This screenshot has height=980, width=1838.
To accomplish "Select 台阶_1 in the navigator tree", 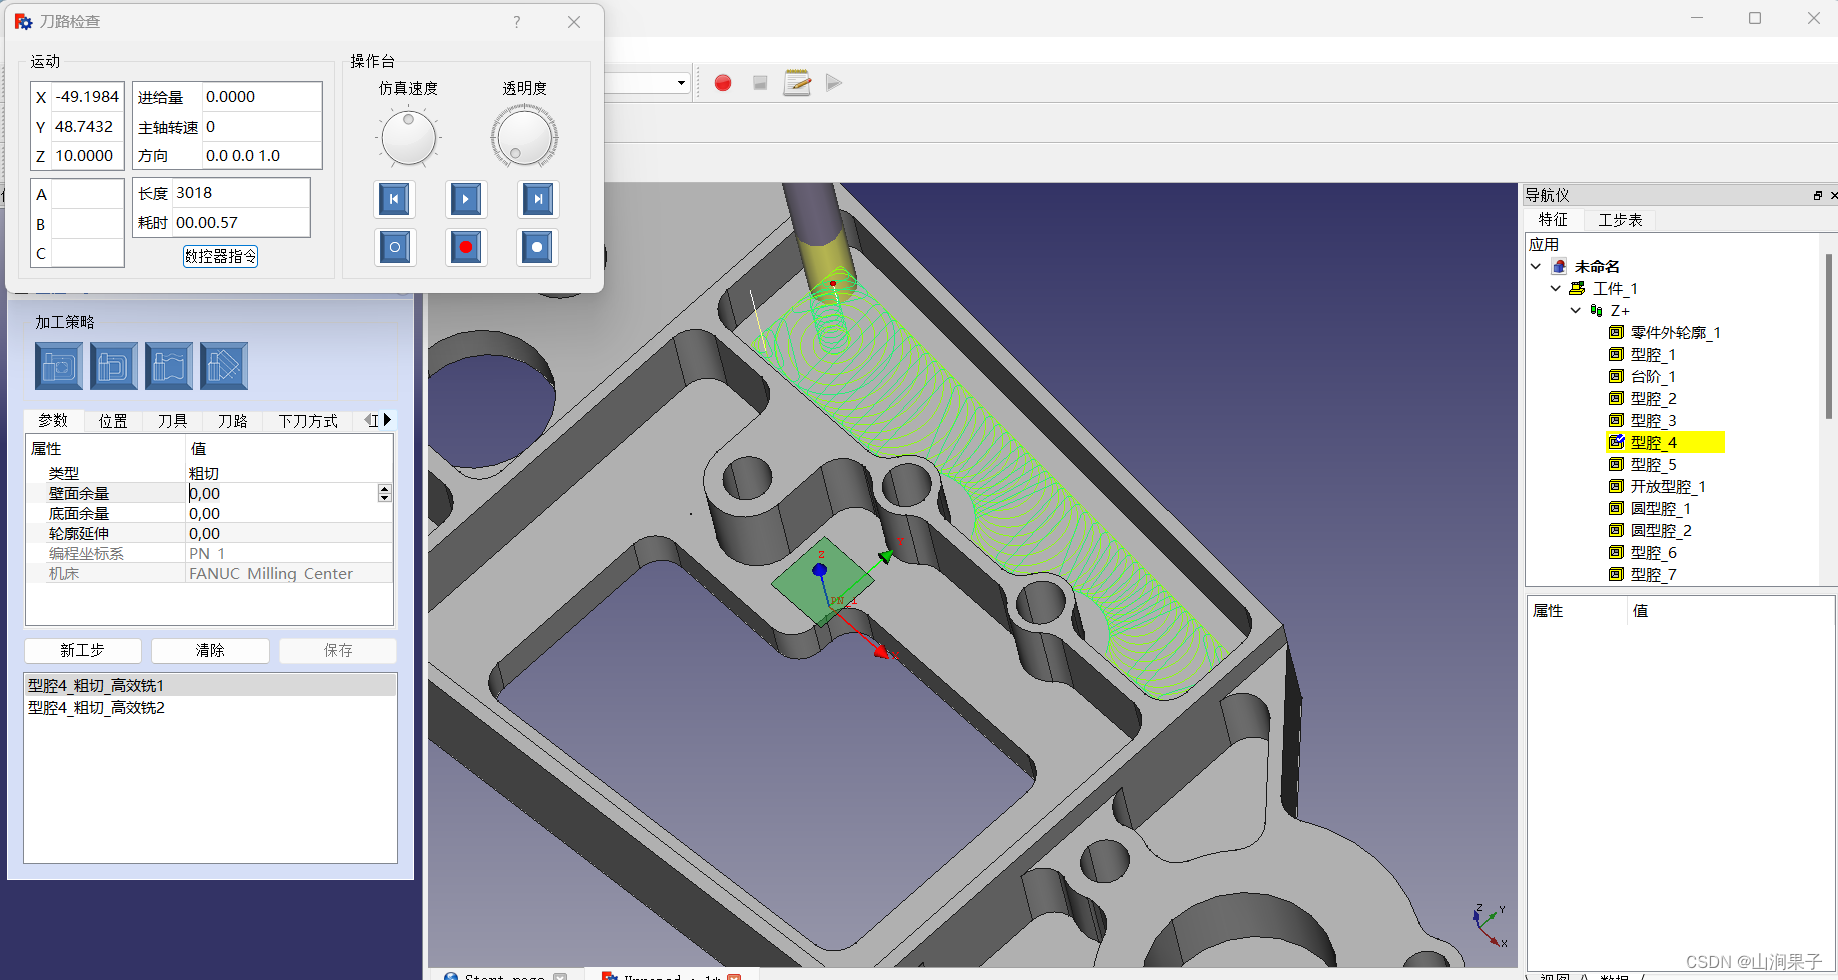I will coord(1653,377).
